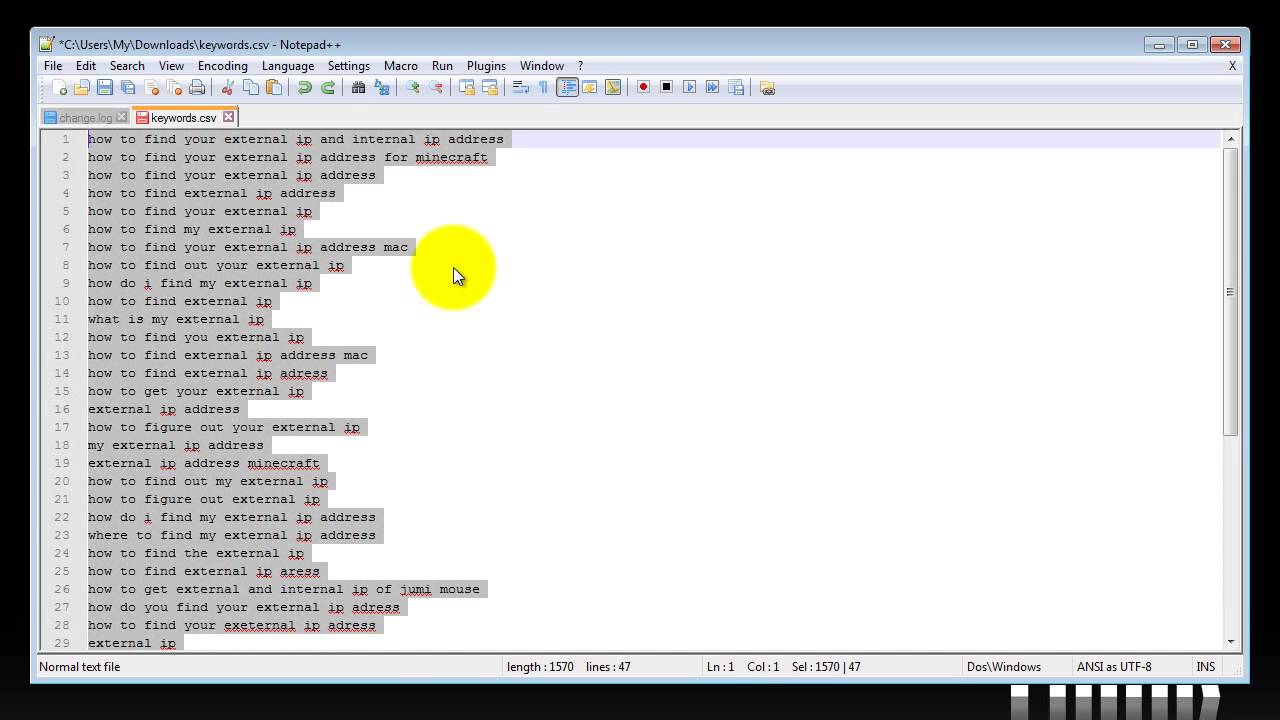Click Run macro multiple times icon

coord(712,88)
